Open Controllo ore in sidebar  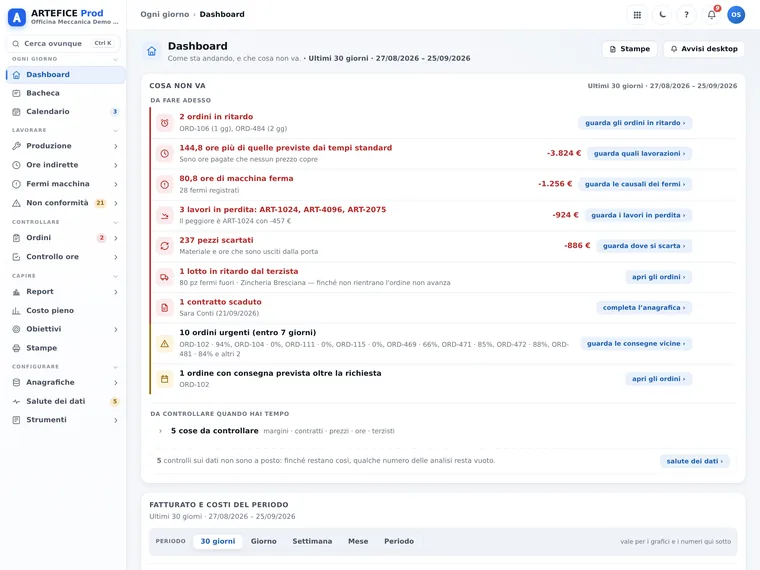coord(66,257)
